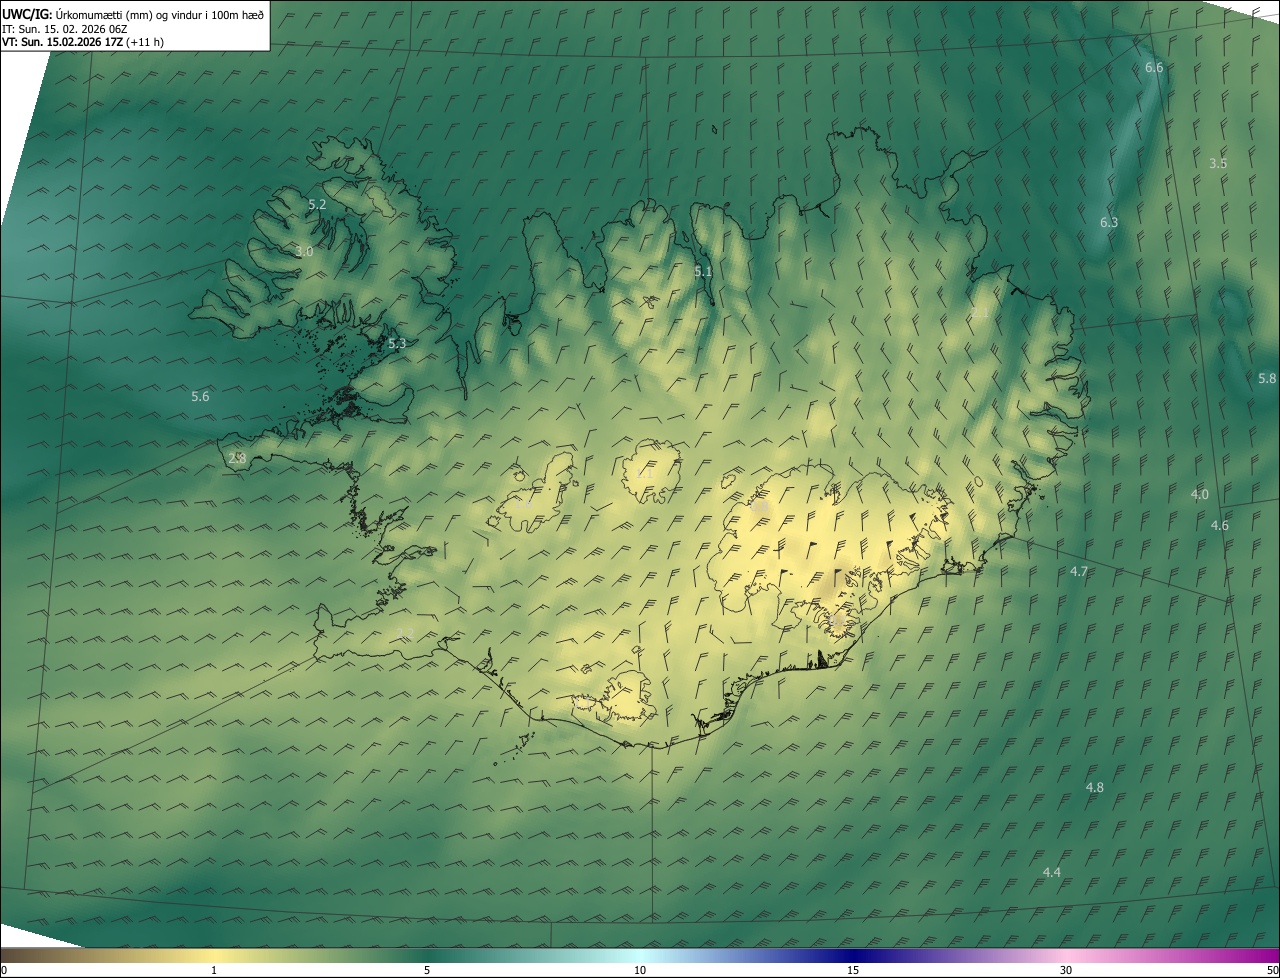This screenshot has width=1280, height=978.
Task: Click the 2.8 value on the Snæfellsnes peninsula
Action: tap(237, 458)
